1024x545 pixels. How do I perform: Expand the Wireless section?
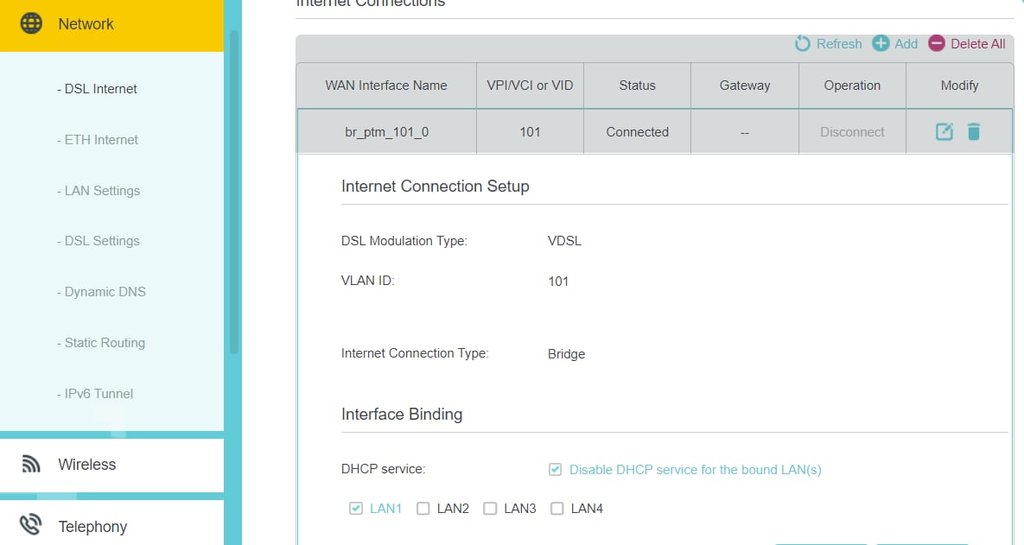point(112,465)
